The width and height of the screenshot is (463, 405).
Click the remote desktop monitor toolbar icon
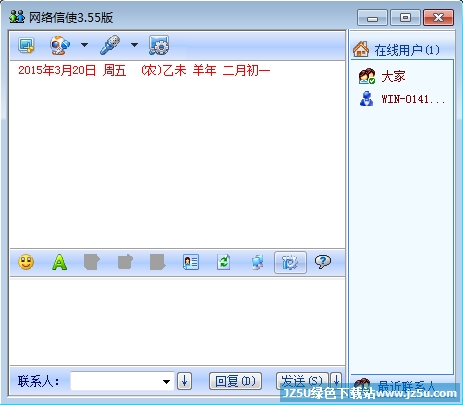26,45
